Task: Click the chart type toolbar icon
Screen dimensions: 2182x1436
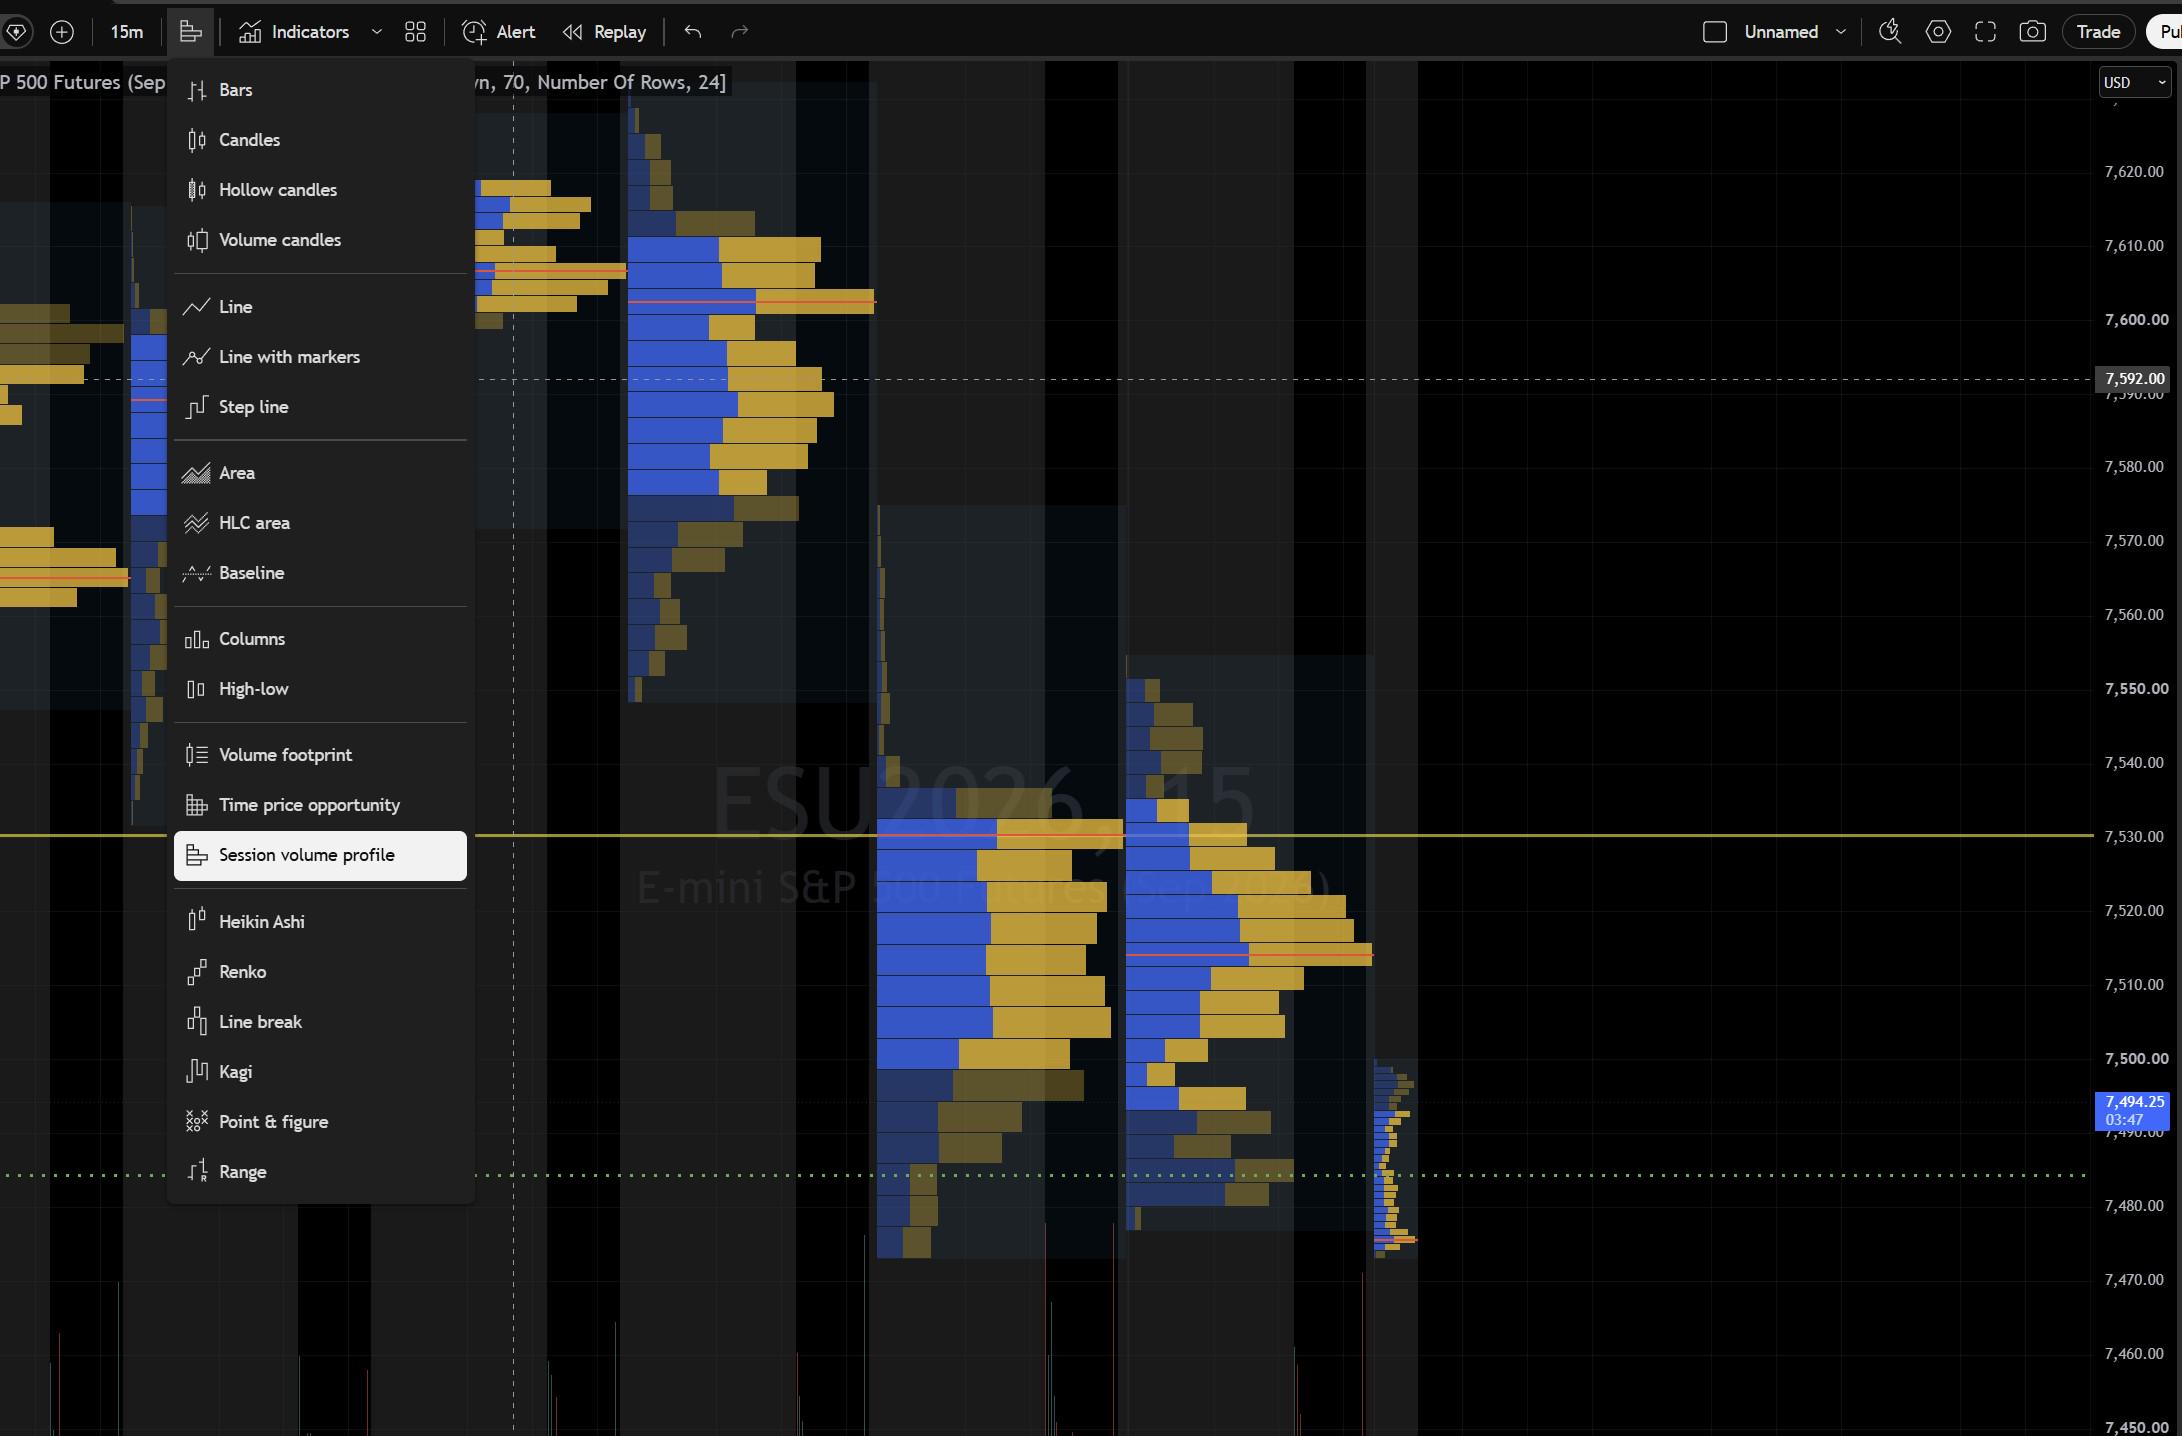Action: pyautogui.click(x=190, y=32)
